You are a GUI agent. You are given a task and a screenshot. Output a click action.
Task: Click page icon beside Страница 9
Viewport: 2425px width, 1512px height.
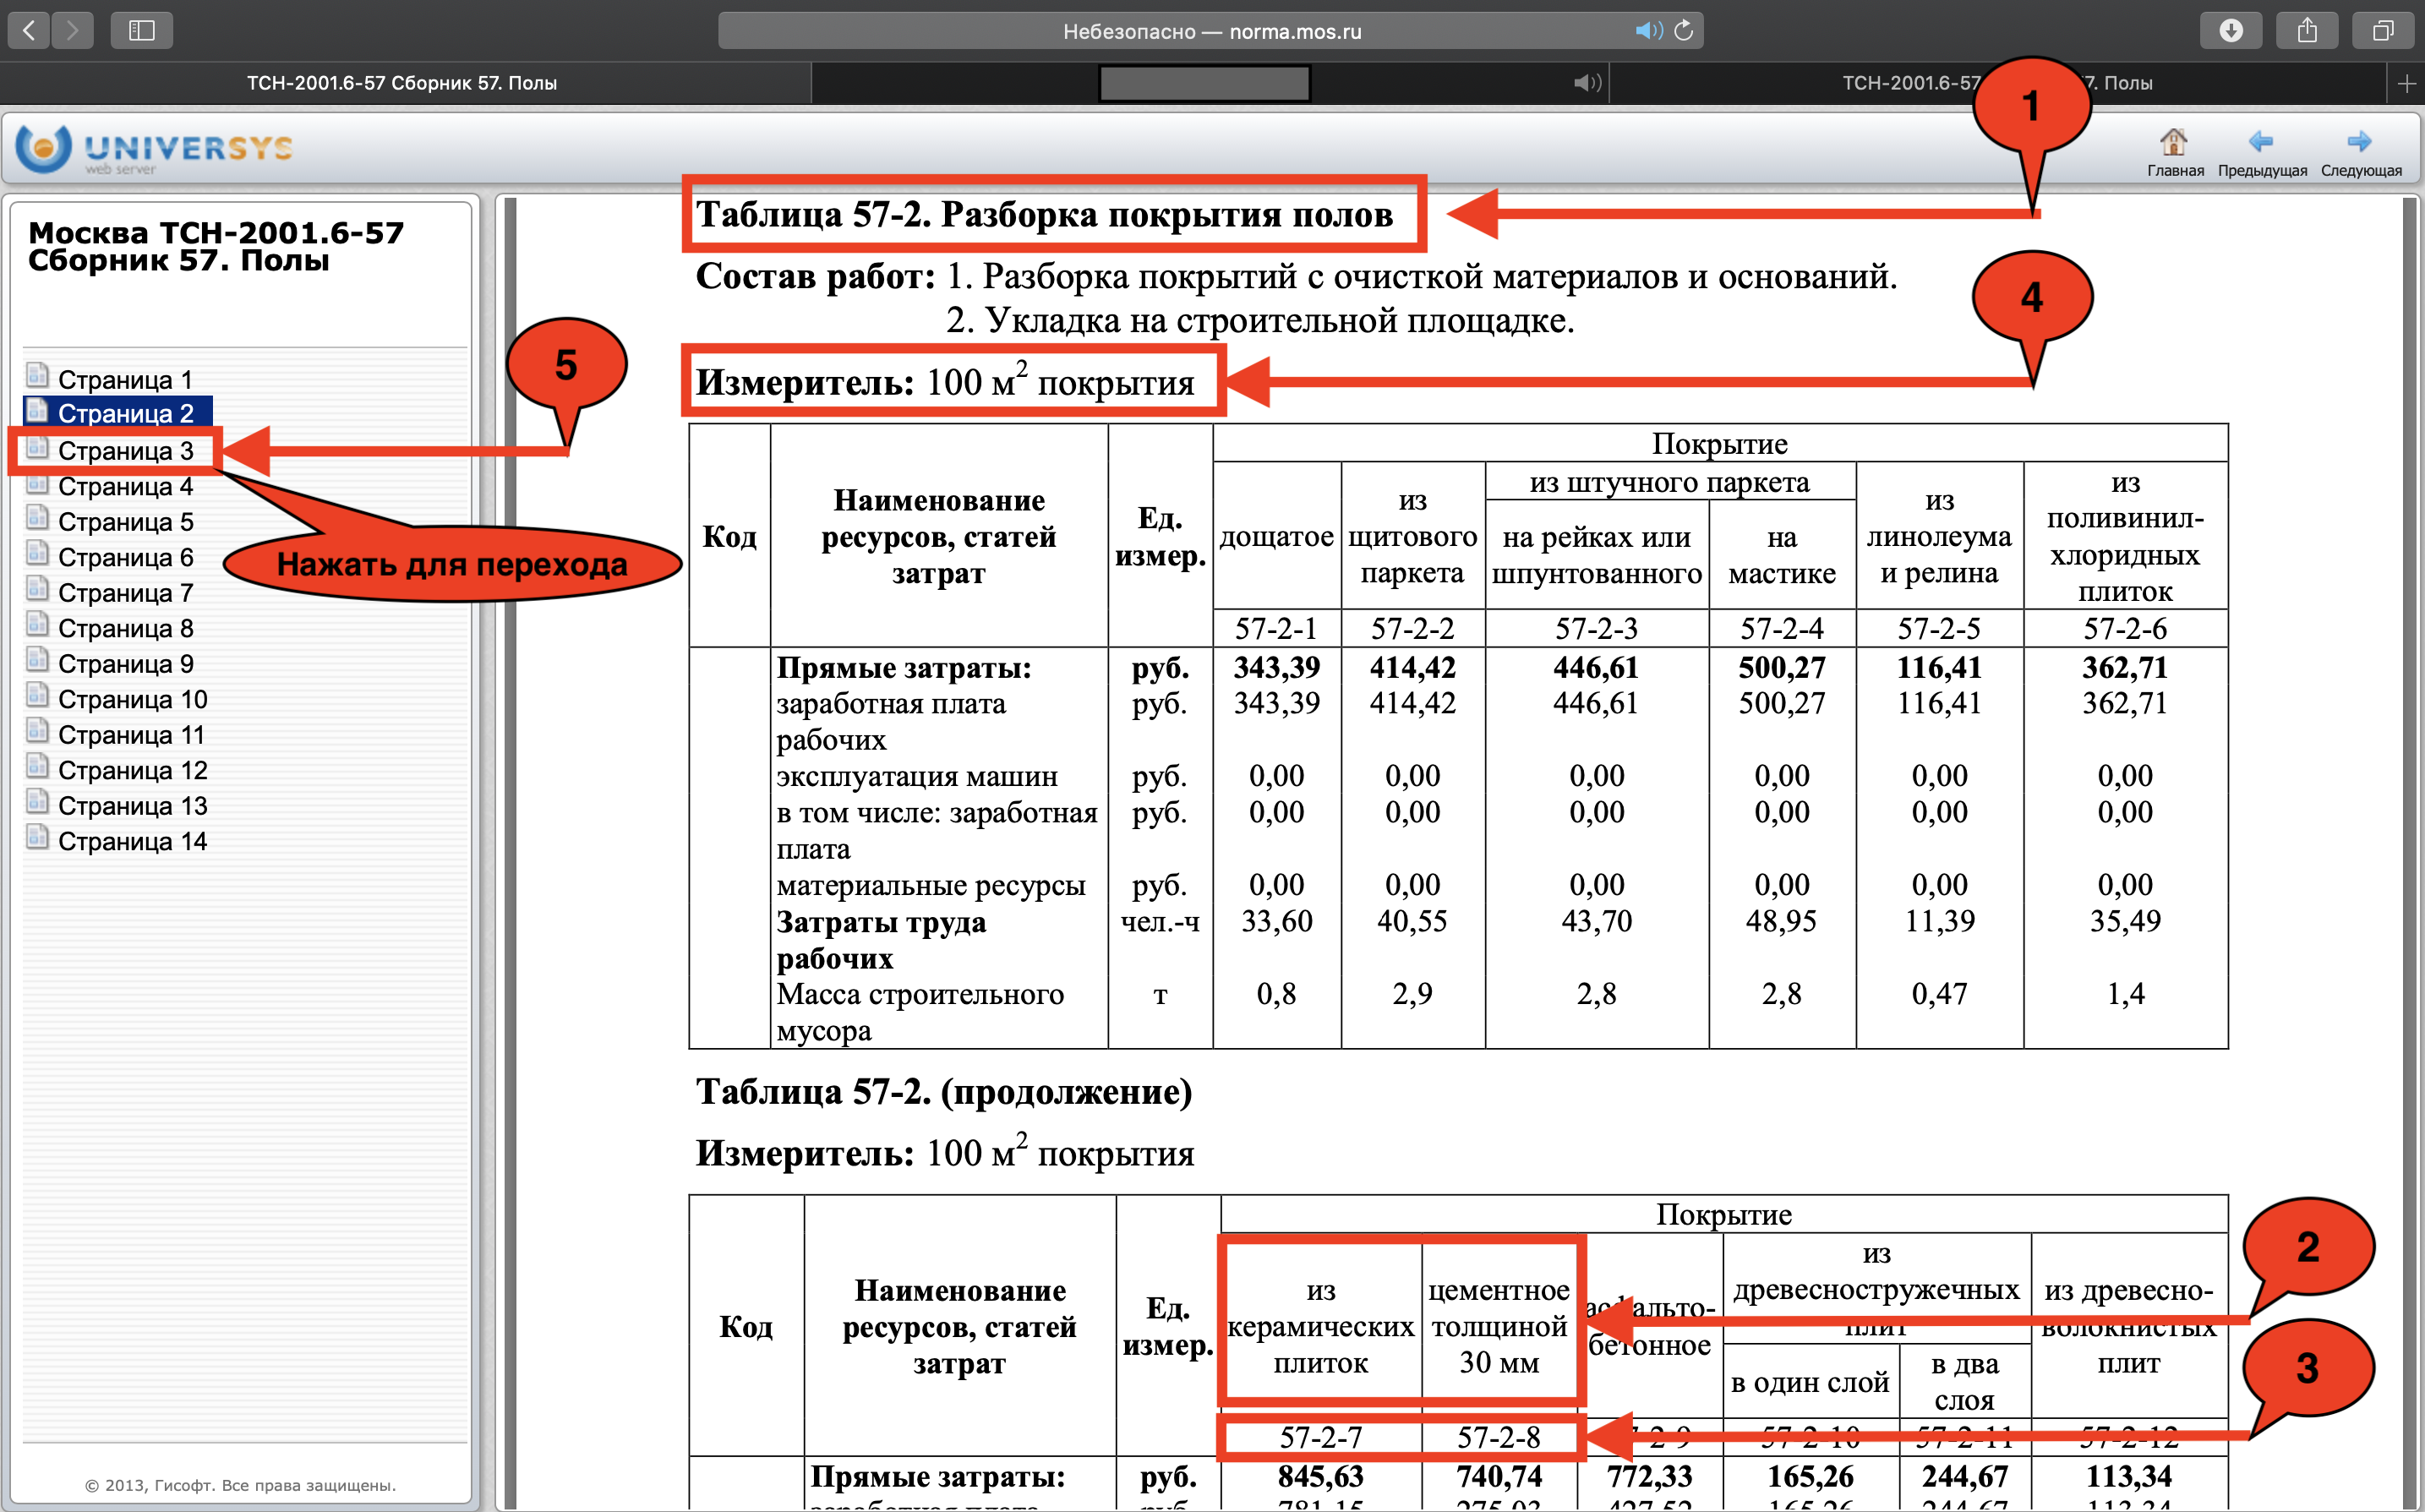click(x=37, y=660)
